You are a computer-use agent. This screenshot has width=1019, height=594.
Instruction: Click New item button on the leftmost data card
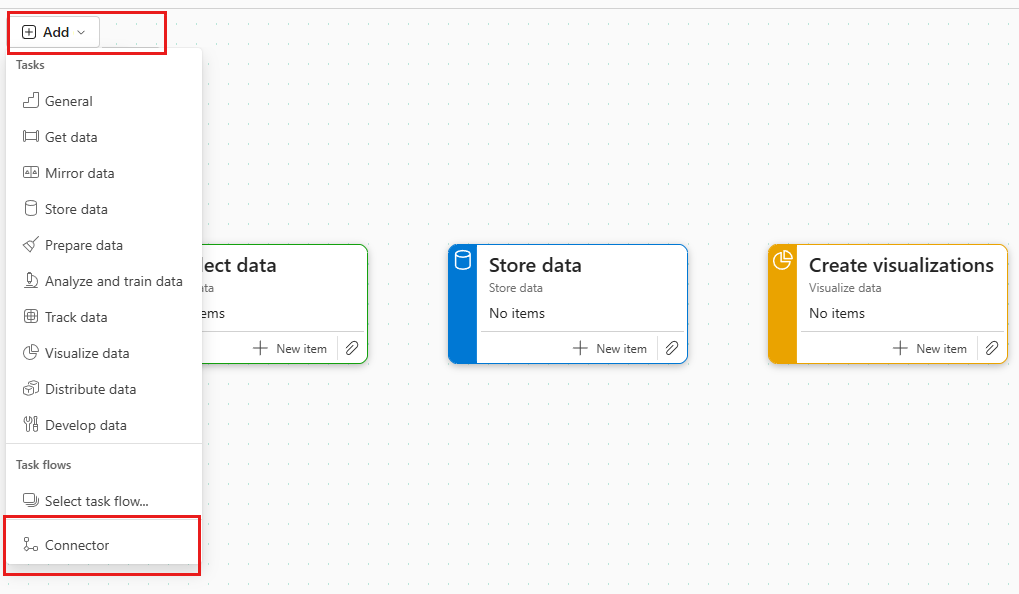click(x=290, y=347)
